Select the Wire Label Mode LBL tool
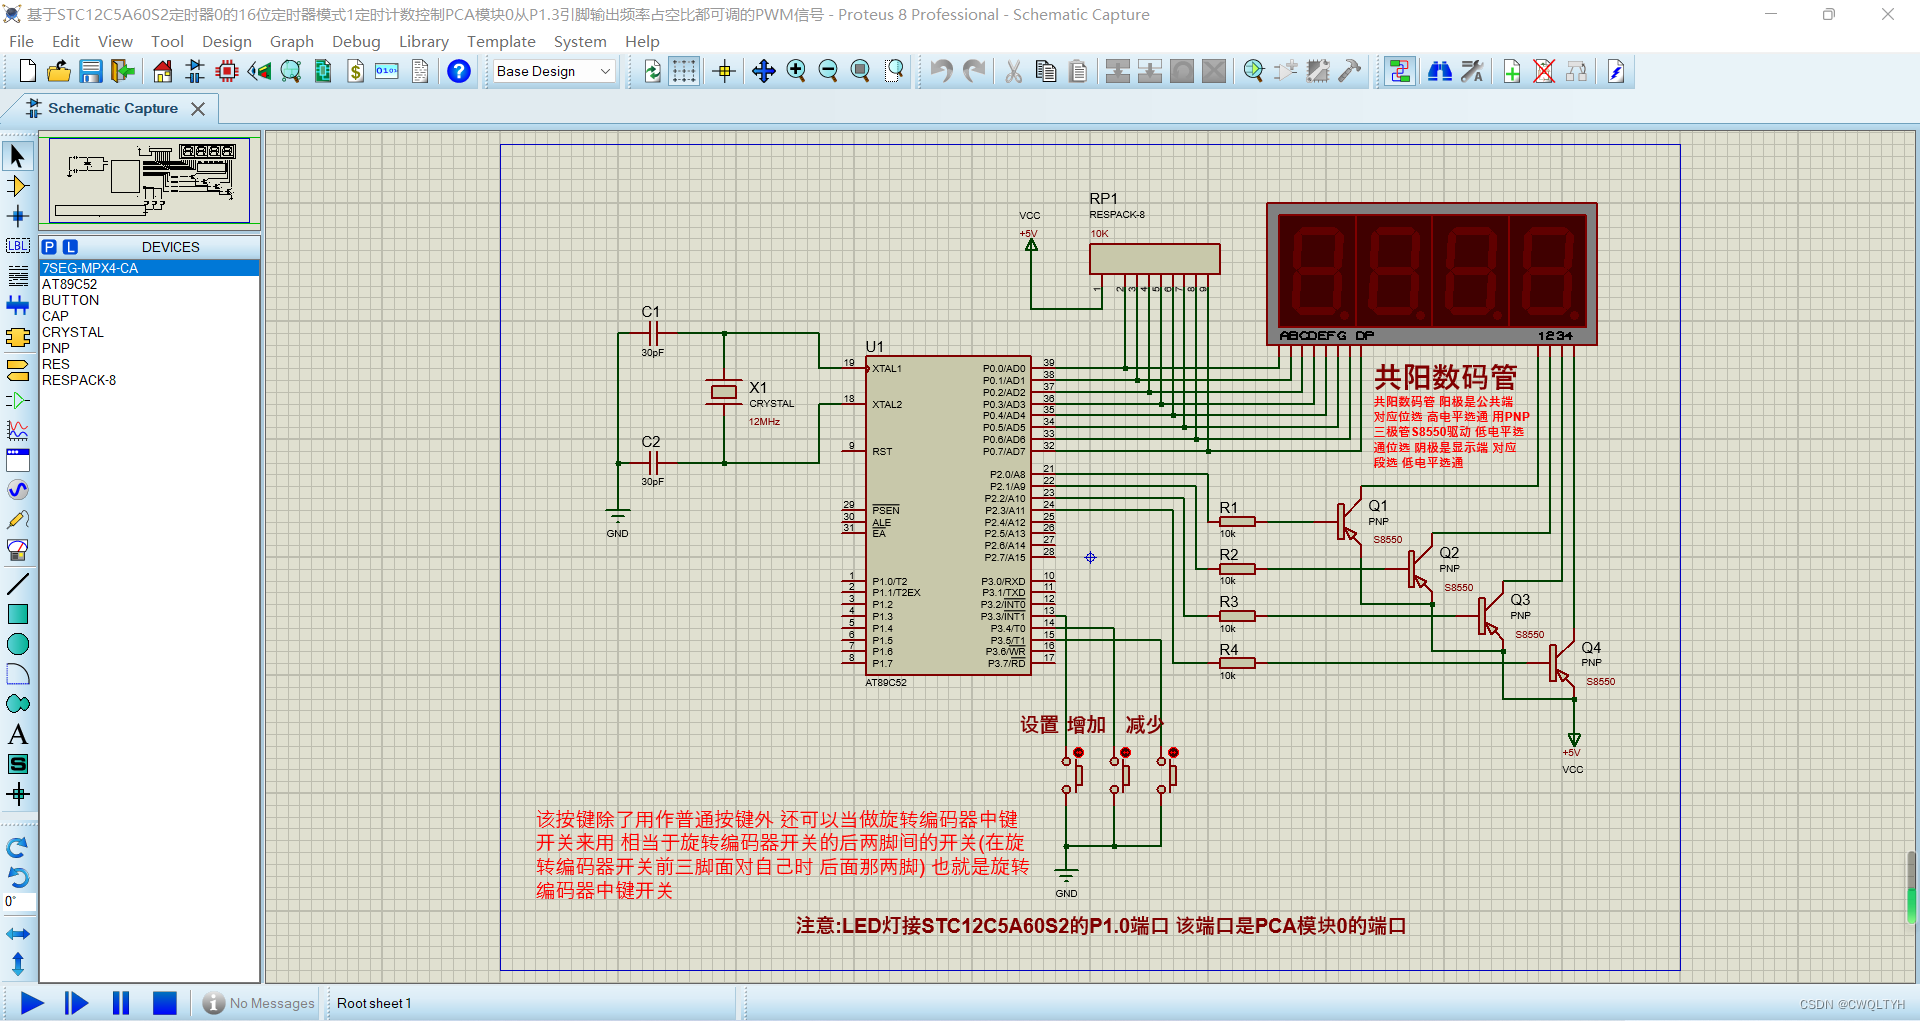Screen dimensions: 1920x1021 [18, 246]
